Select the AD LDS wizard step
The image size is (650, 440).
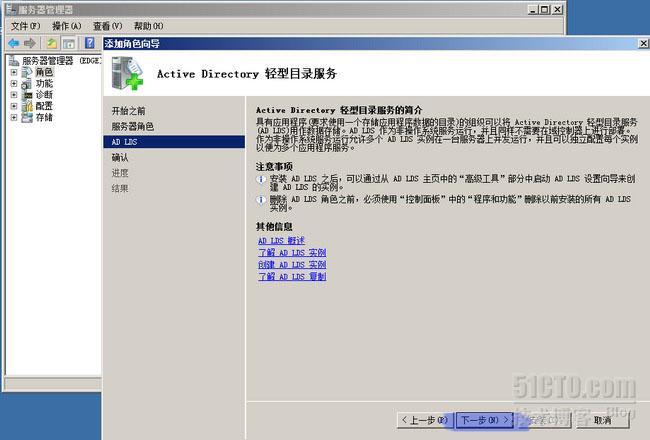click(174, 142)
